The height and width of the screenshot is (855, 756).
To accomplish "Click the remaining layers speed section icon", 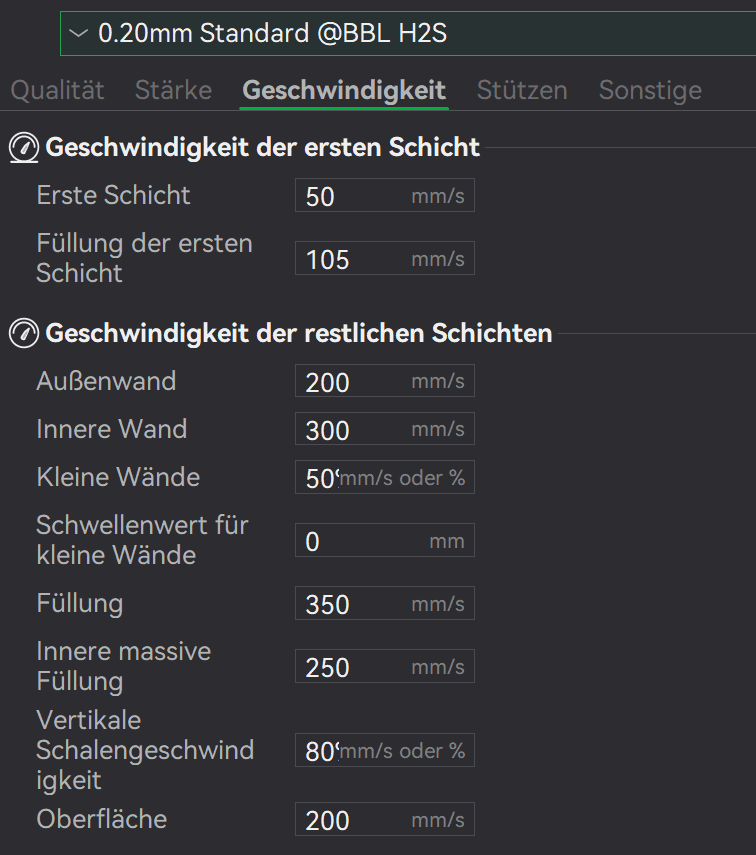I will click(x=23, y=333).
